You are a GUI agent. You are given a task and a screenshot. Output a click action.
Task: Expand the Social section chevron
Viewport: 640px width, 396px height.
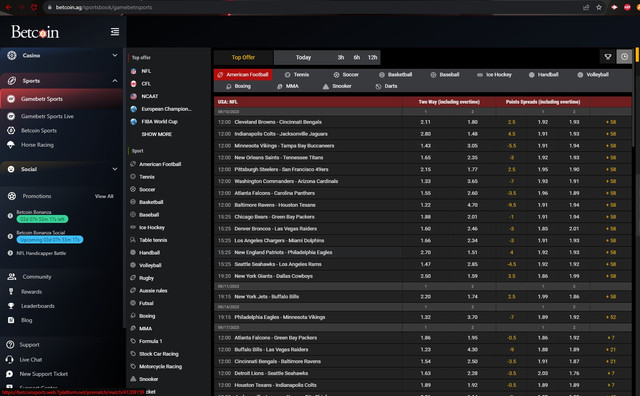115,169
